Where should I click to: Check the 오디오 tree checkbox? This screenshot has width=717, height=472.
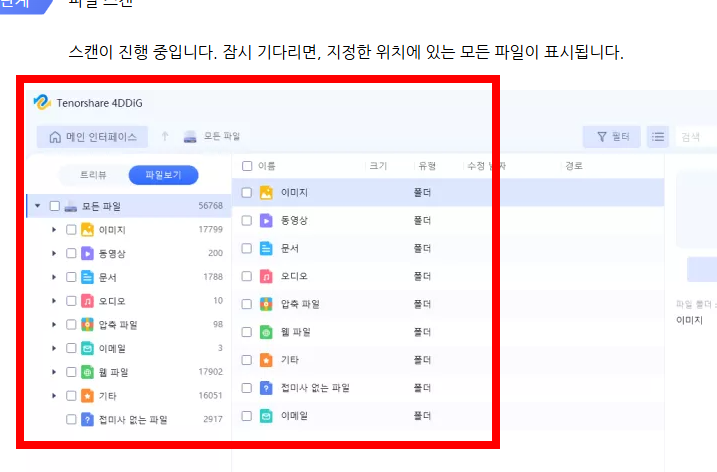(71, 301)
